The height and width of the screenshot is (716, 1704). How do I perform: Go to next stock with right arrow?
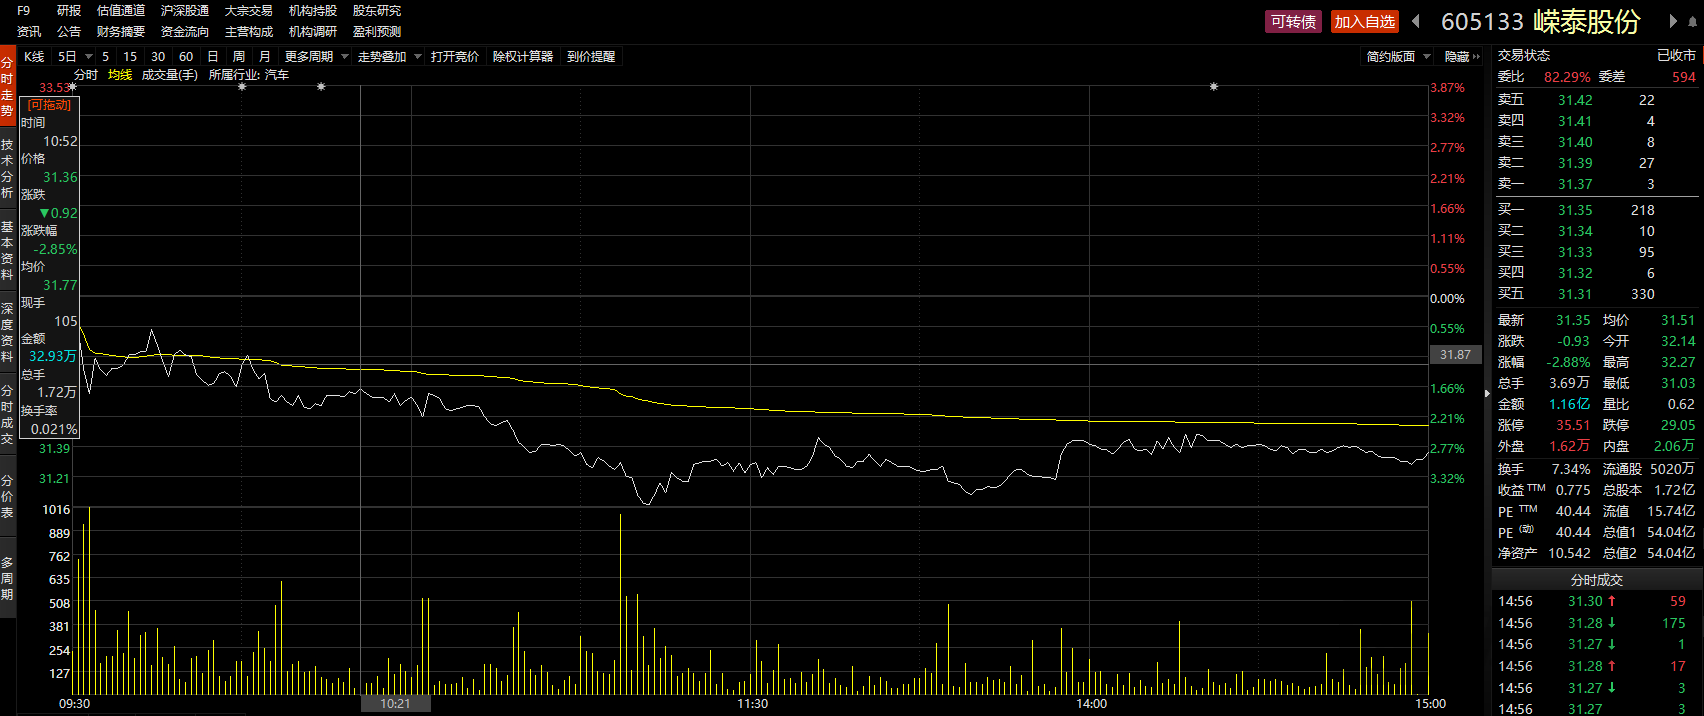(x=1673, y=21)
